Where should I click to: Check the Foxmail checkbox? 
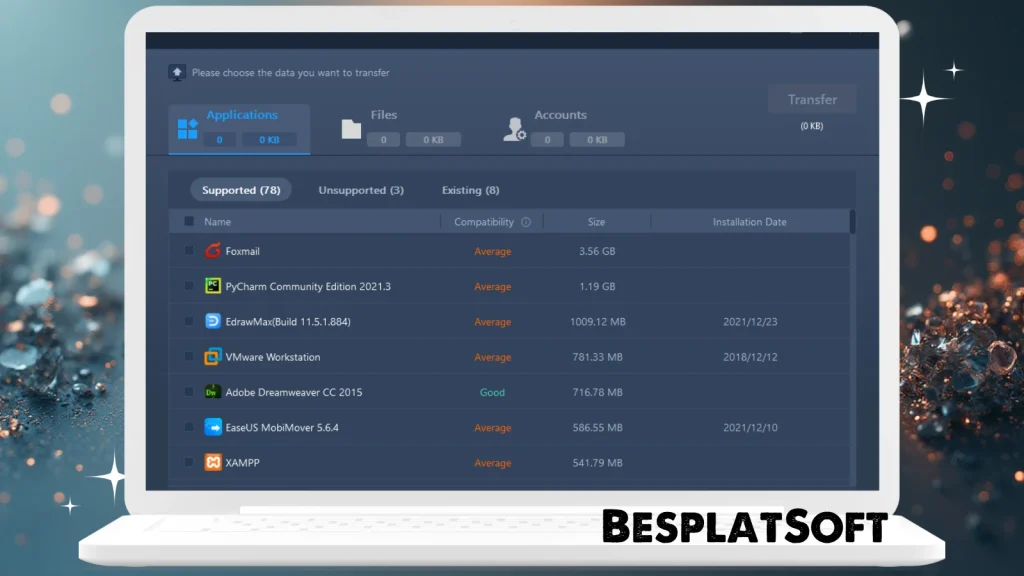[x=188, y=251]
